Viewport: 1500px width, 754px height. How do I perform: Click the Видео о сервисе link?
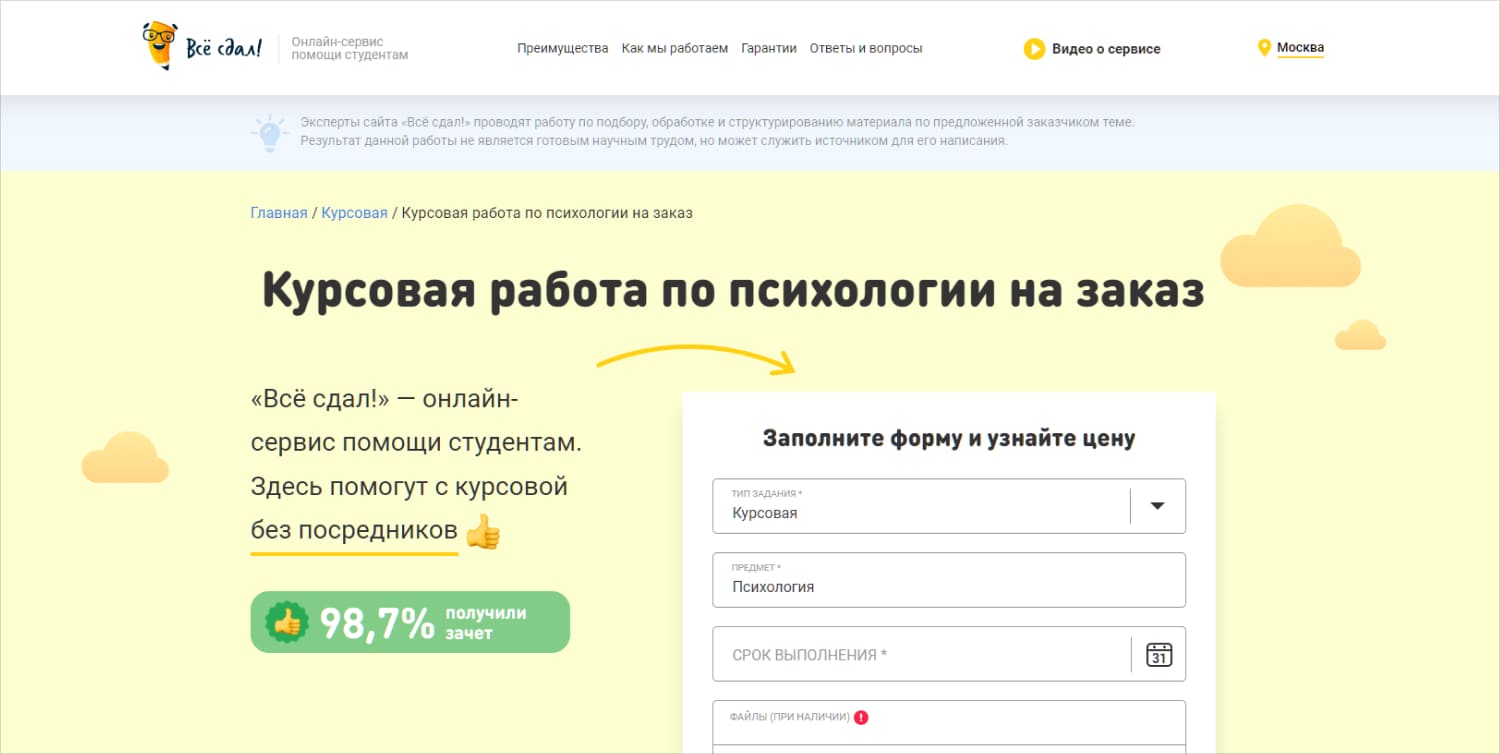click(1105, 49)
